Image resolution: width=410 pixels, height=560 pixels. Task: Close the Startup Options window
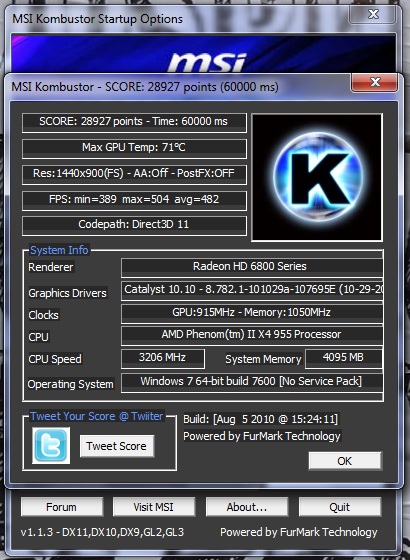(x=373, y=14)
